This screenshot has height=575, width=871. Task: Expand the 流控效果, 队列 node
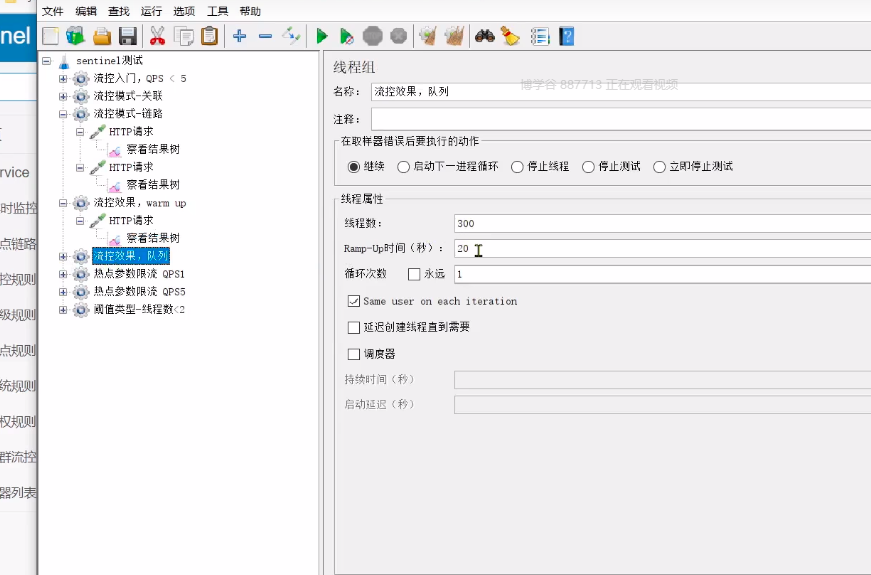pos(63,257)
